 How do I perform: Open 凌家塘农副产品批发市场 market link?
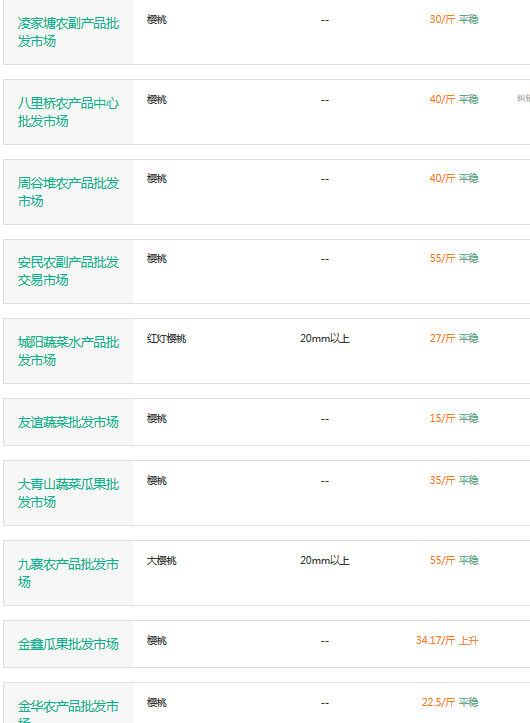tap(68, 32)
